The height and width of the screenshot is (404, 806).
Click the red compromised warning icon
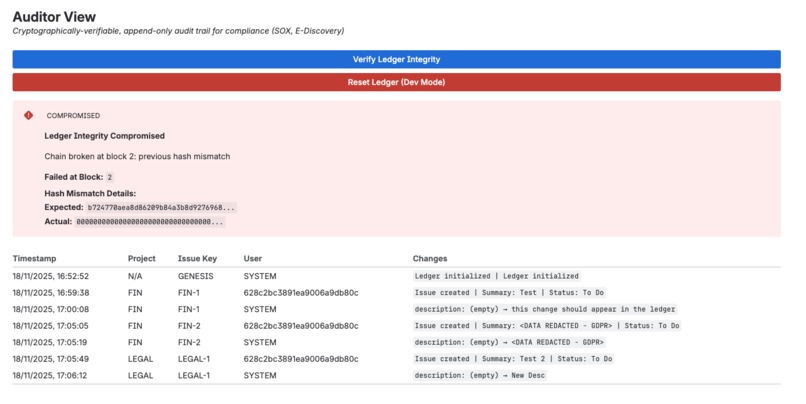[28, 116]
